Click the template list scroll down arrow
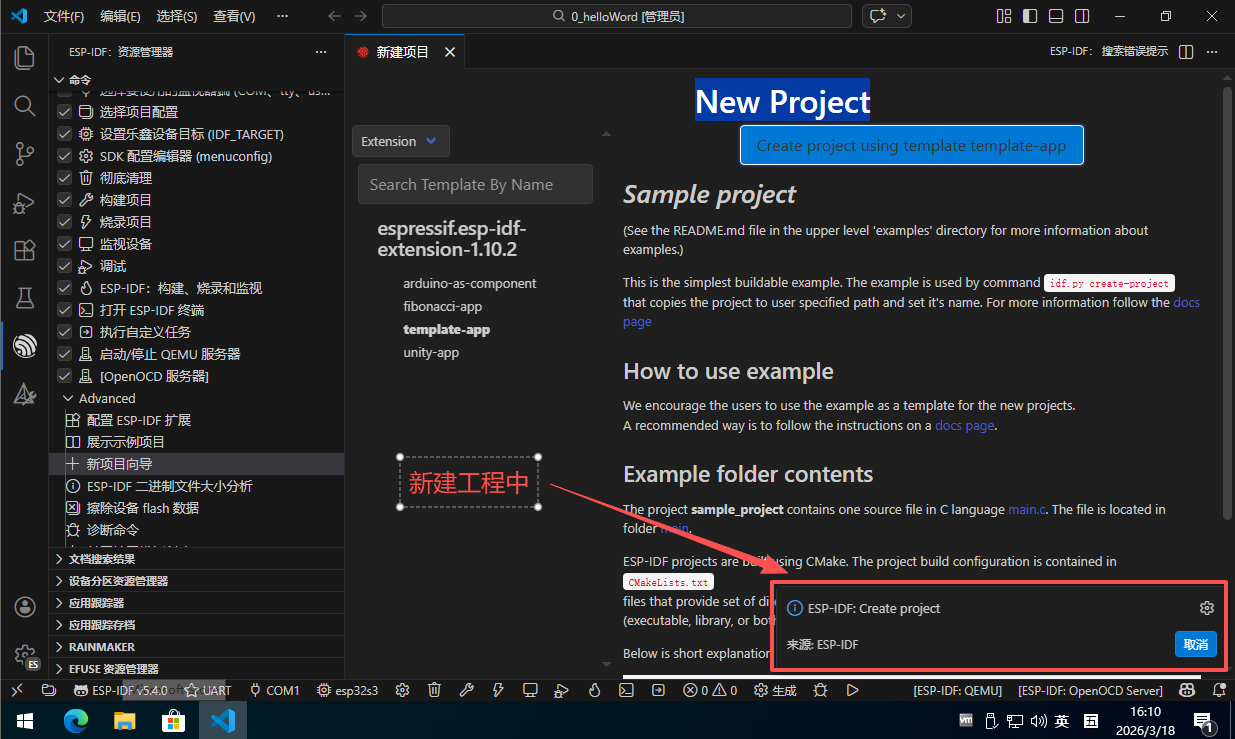 tap(604, 663)
